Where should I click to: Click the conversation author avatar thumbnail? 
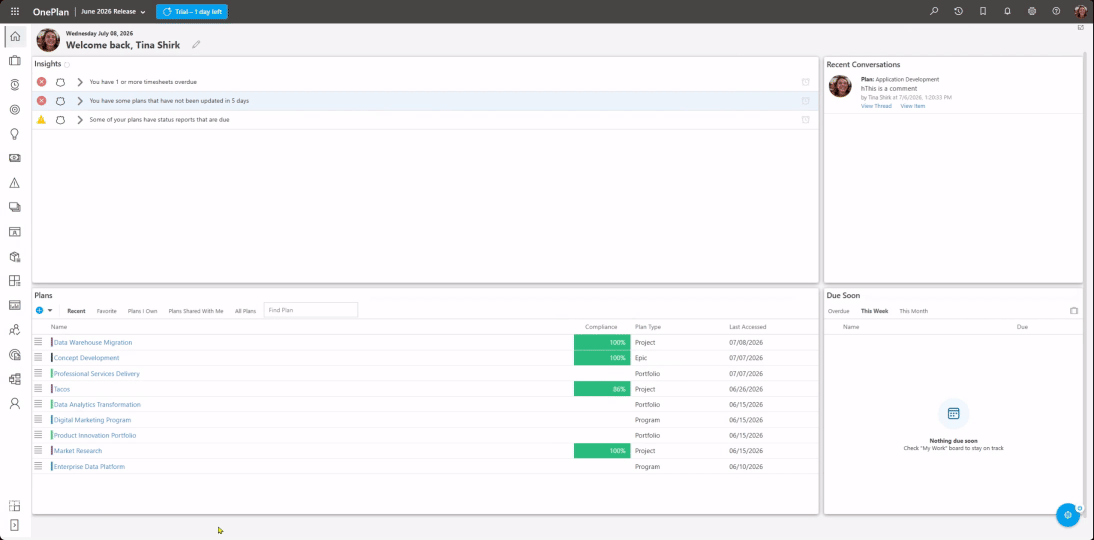coord(840,86)
